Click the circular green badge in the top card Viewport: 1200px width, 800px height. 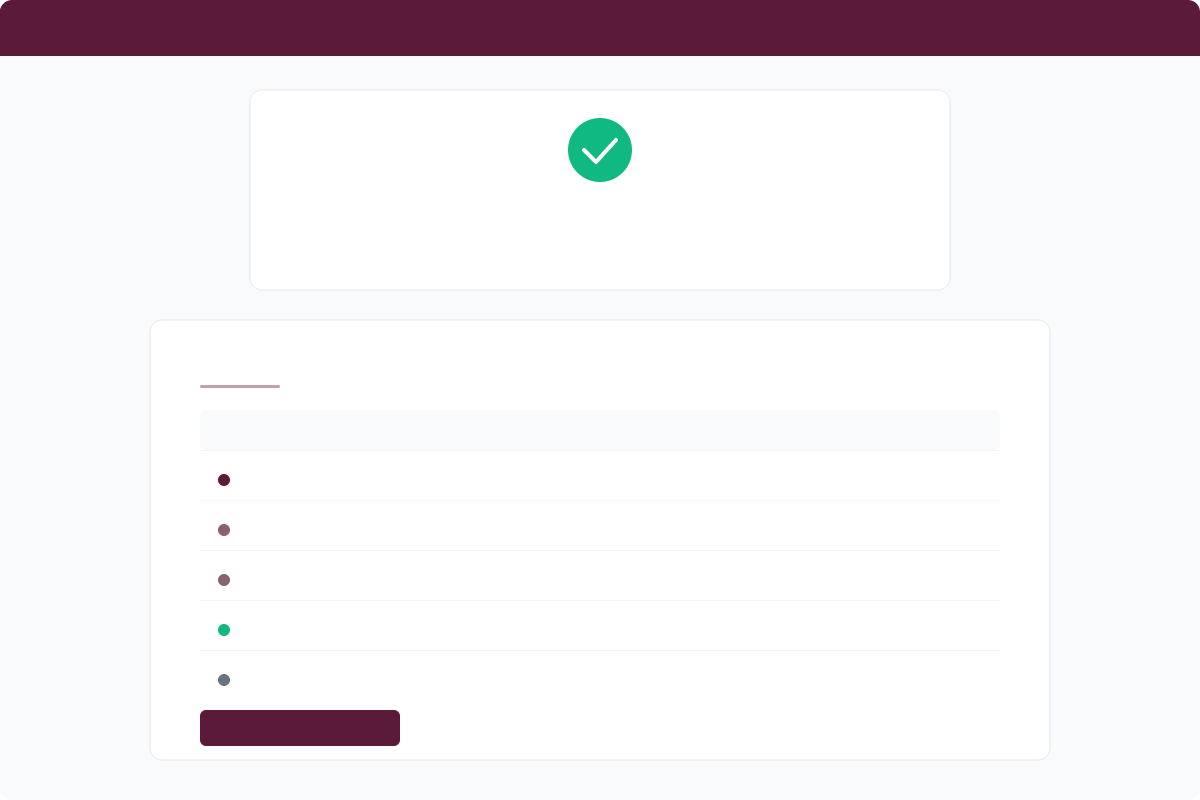(600, 149)
